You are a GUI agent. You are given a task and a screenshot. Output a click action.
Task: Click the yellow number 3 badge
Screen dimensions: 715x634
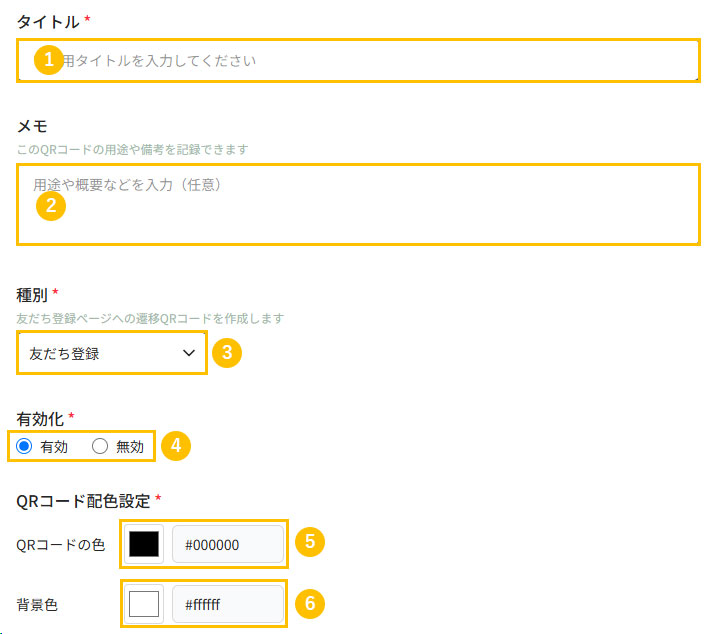coord(227,353)
